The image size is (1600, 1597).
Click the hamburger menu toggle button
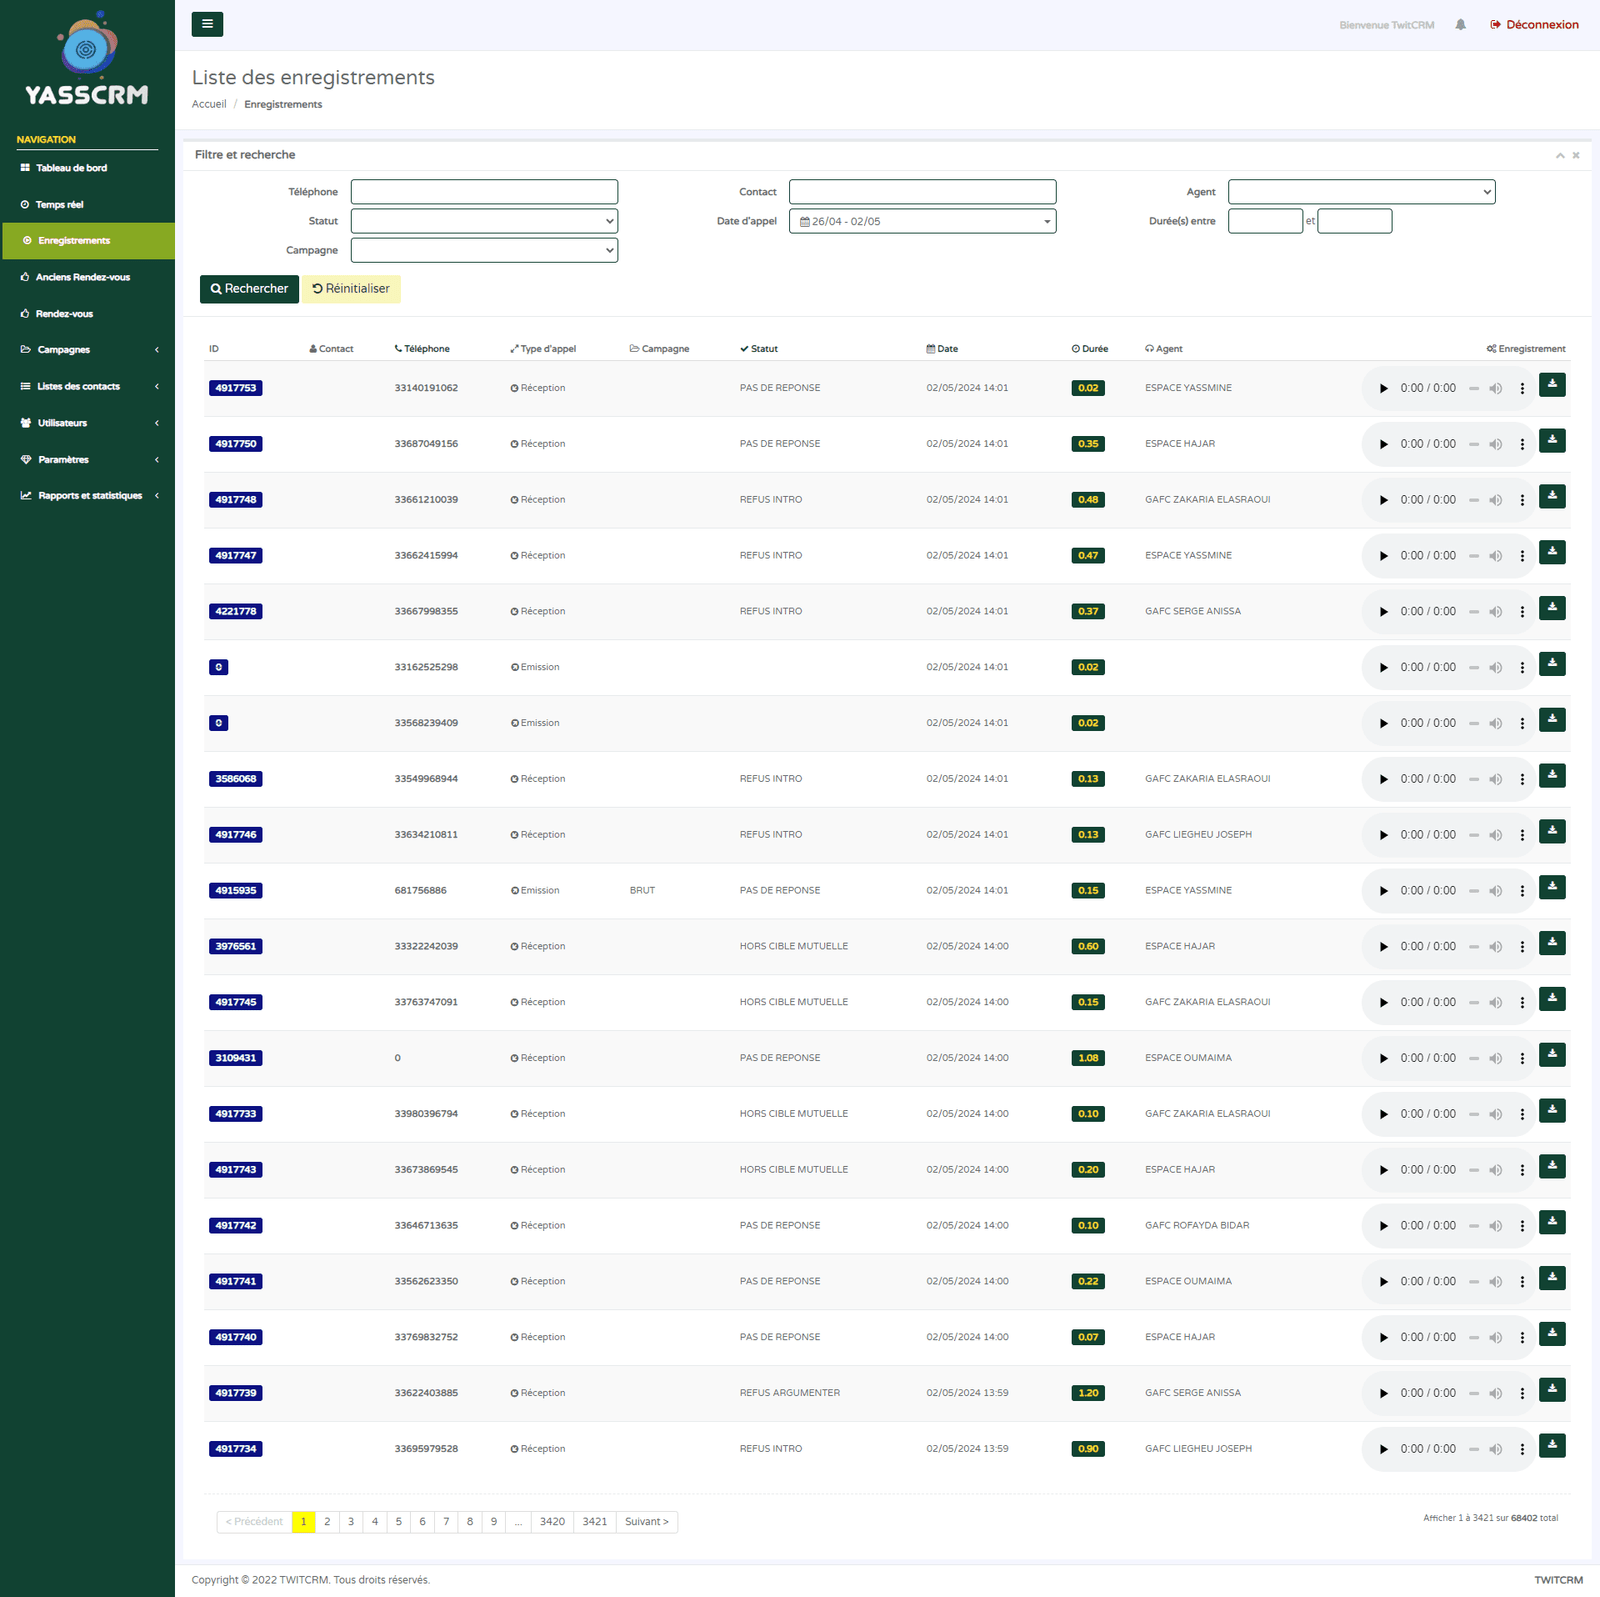click(207, 24)
